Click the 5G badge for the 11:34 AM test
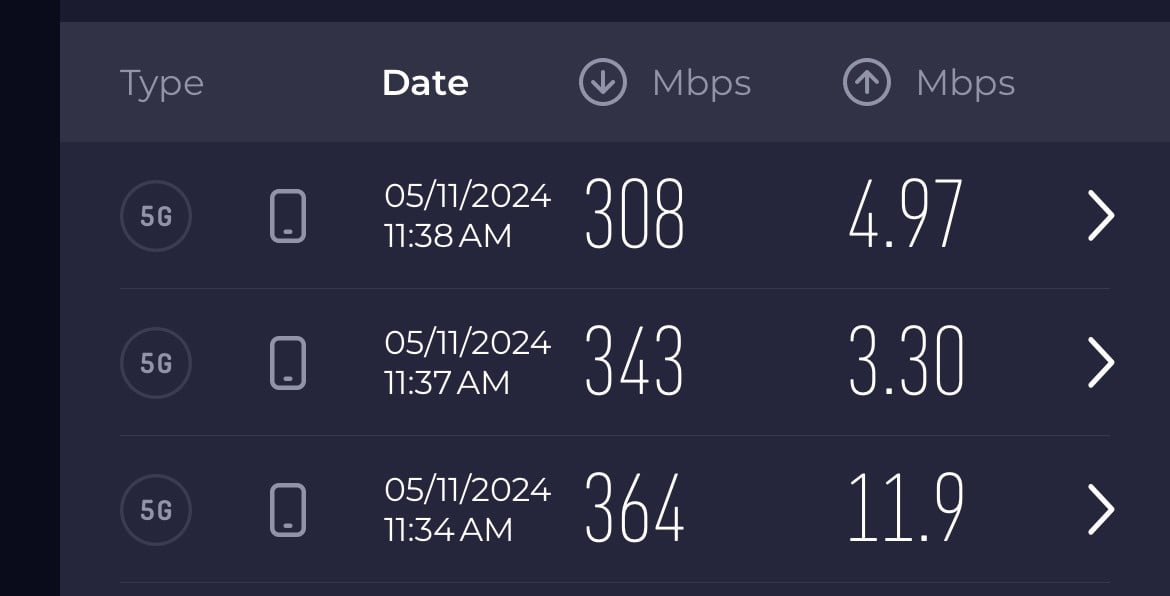Screen dimensions: 1170x596 coord(156,510)
